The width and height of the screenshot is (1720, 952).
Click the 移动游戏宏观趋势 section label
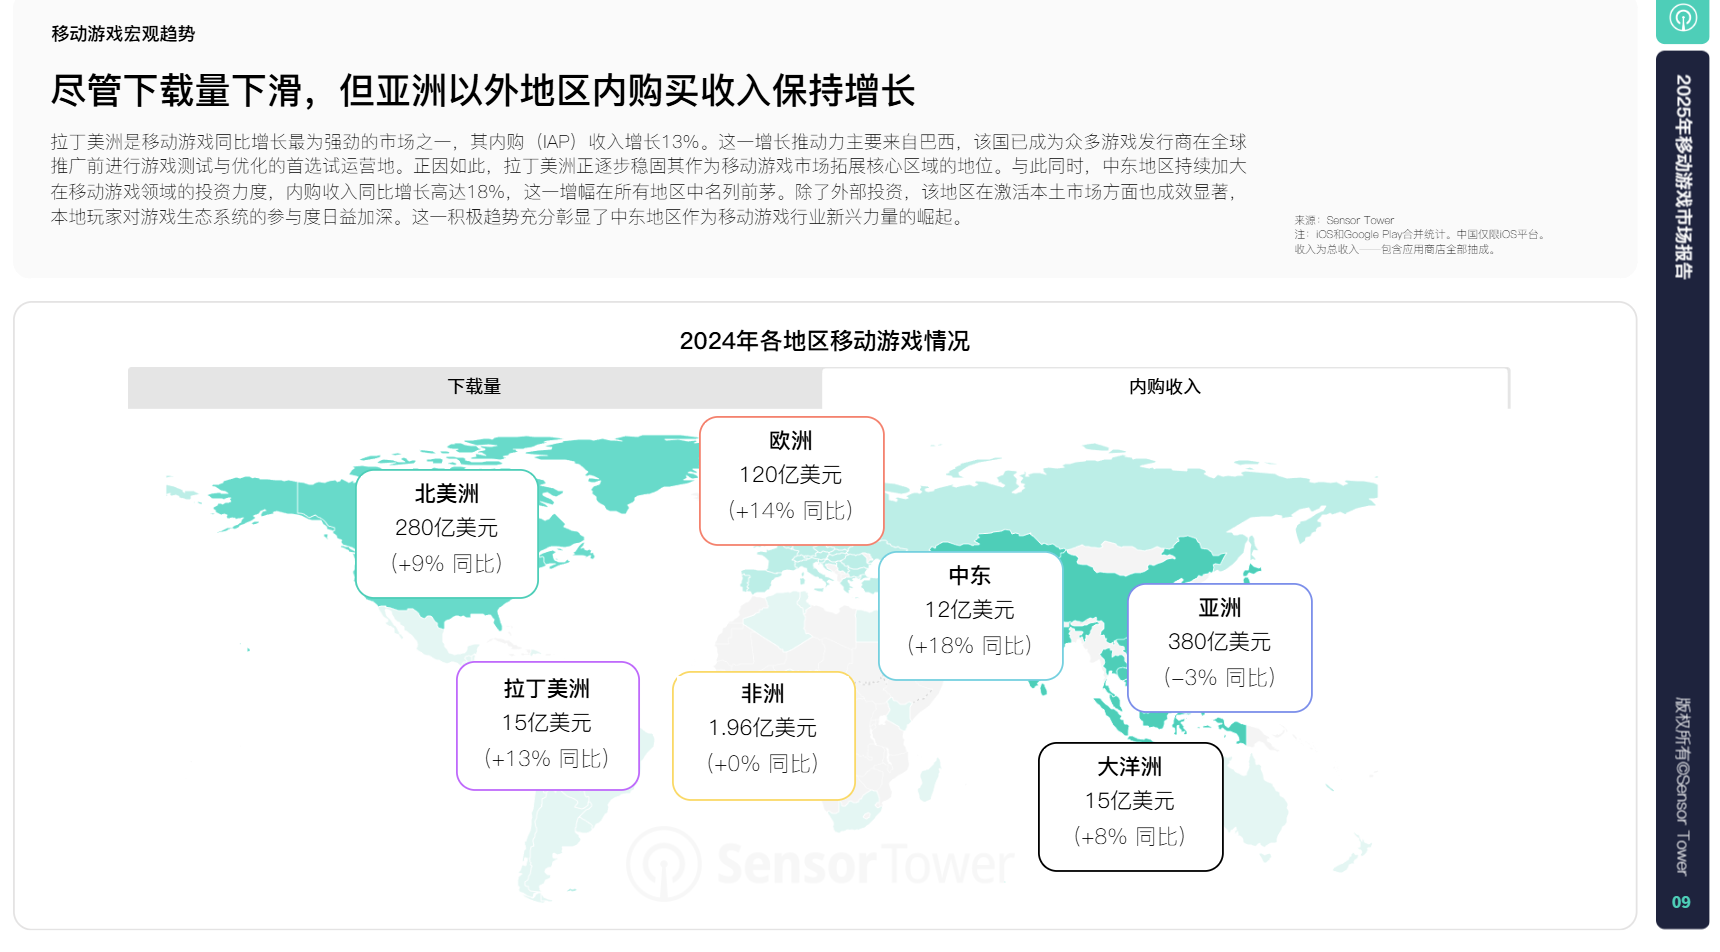tap(123, 34)
